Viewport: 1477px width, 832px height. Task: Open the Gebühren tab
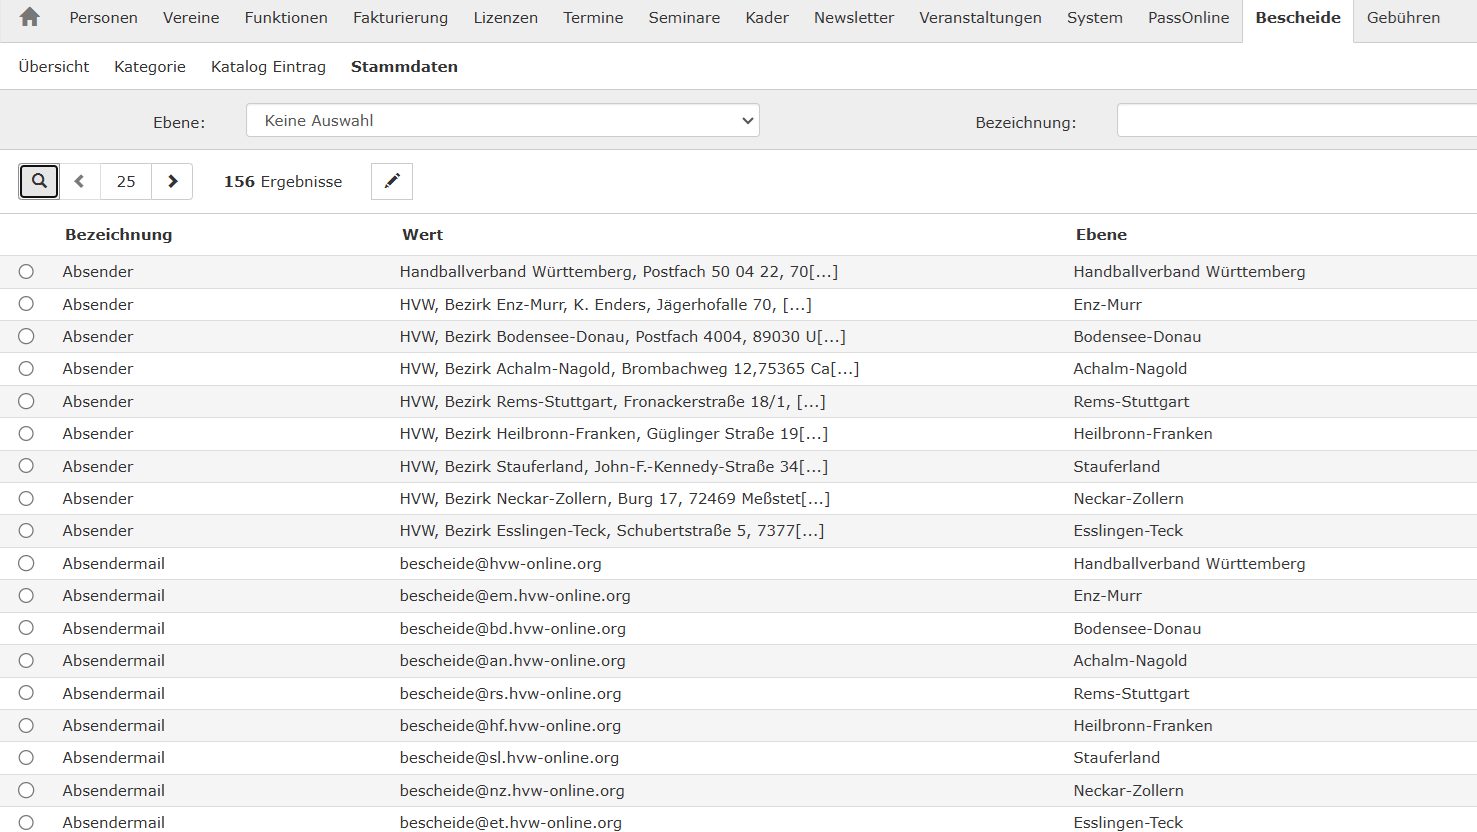[x=1403, y=18]
